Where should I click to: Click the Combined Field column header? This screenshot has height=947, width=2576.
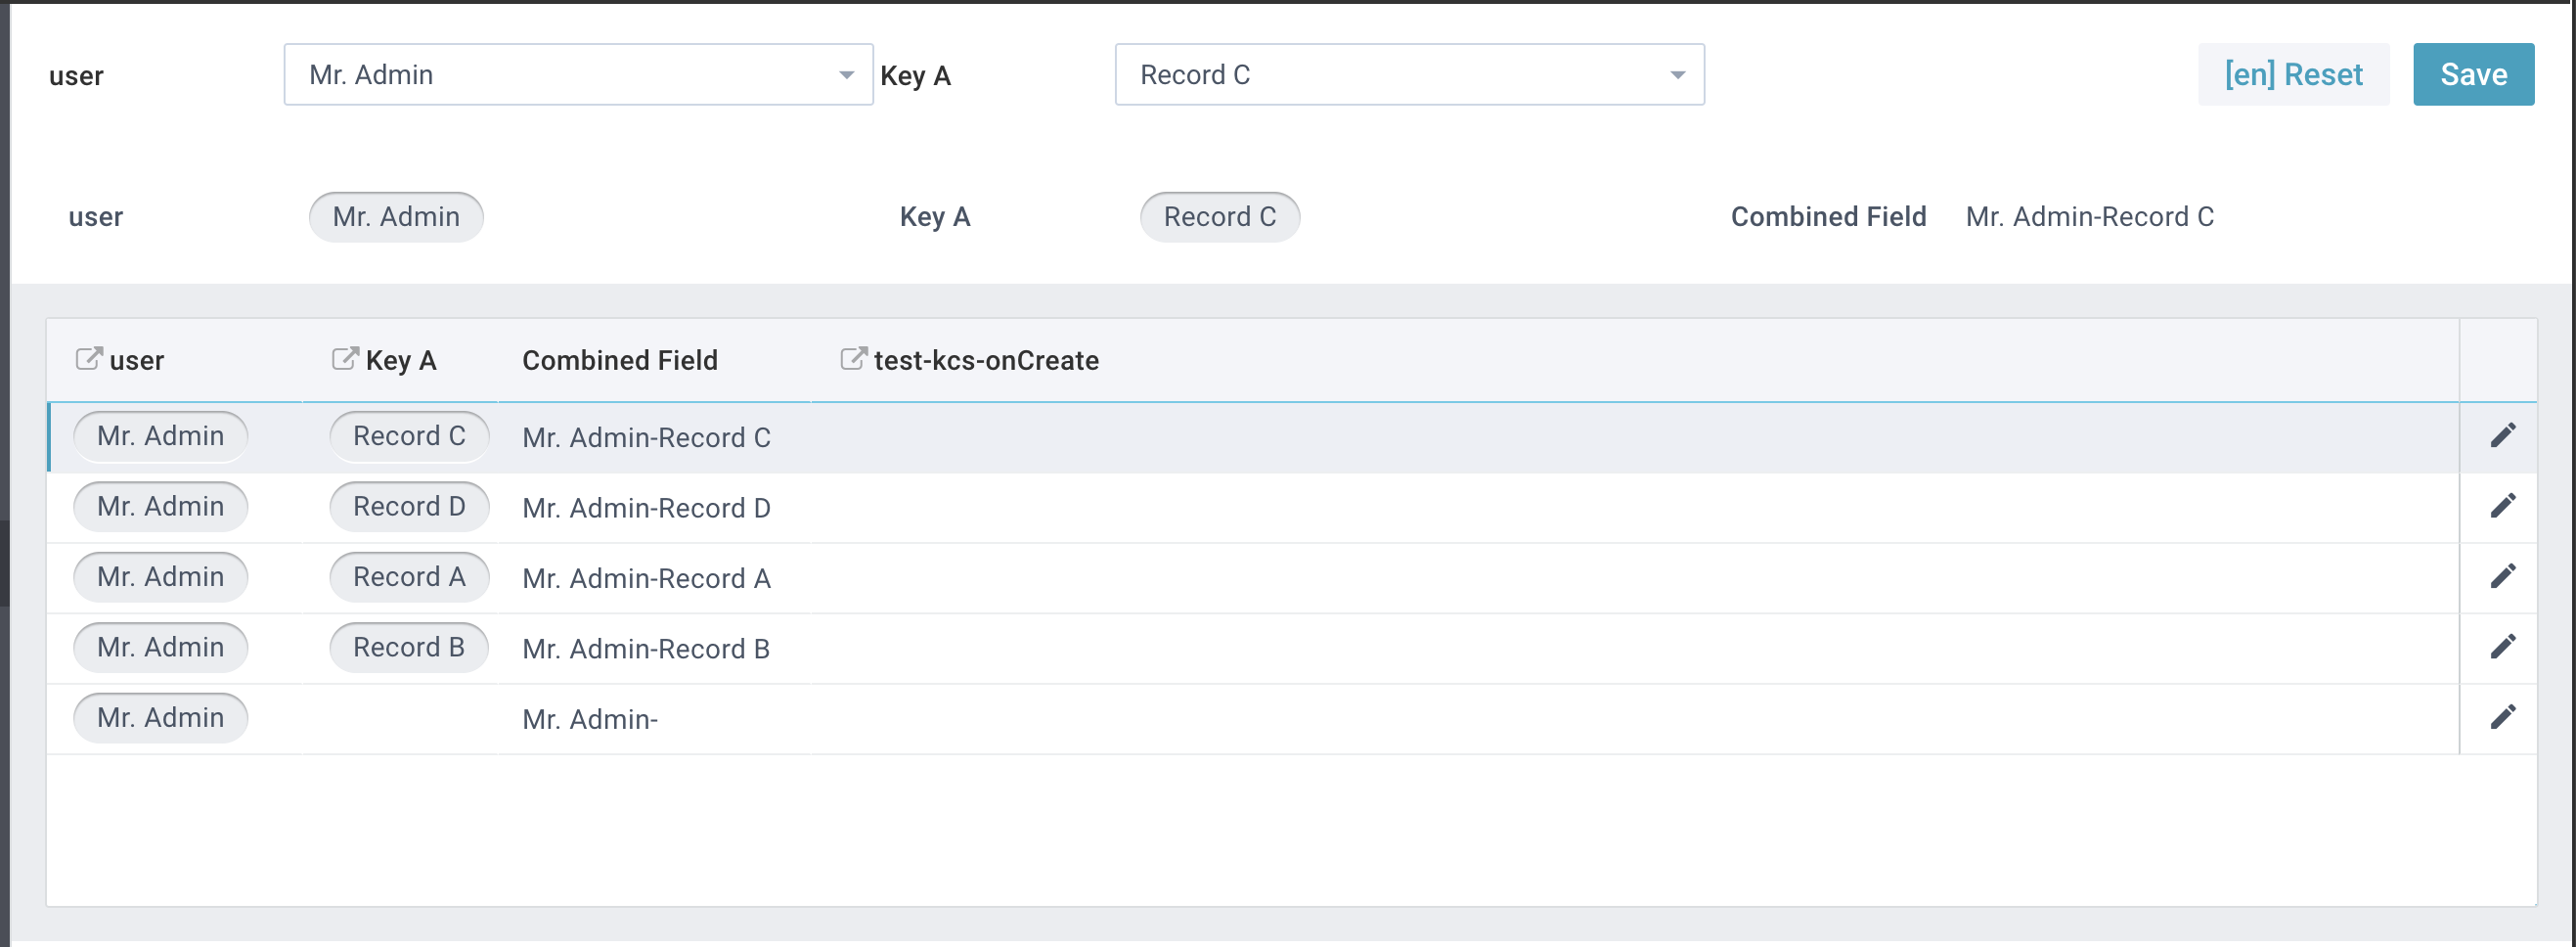[620, 360]
